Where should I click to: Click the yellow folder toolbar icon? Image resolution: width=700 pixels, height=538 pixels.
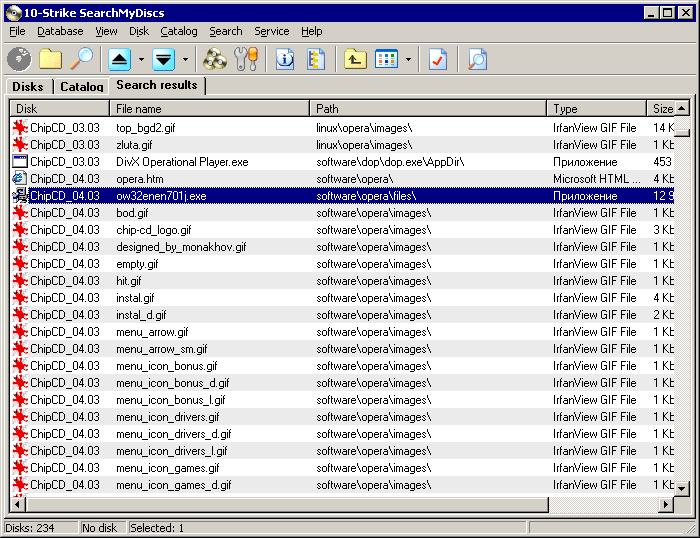point(50,59)
